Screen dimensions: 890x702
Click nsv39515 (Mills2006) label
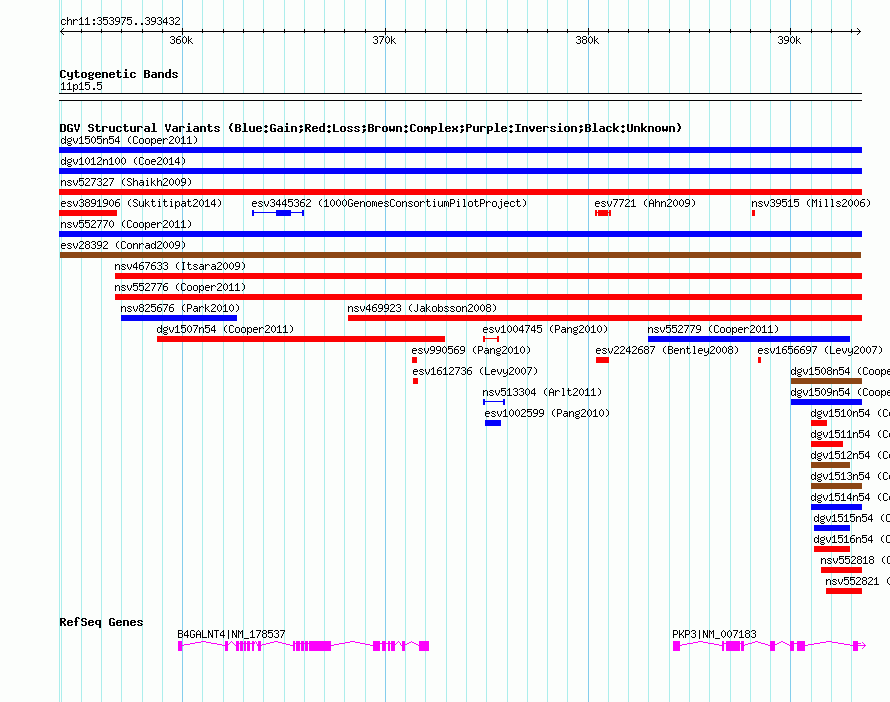pyautogui.click(x=811, y=203)
